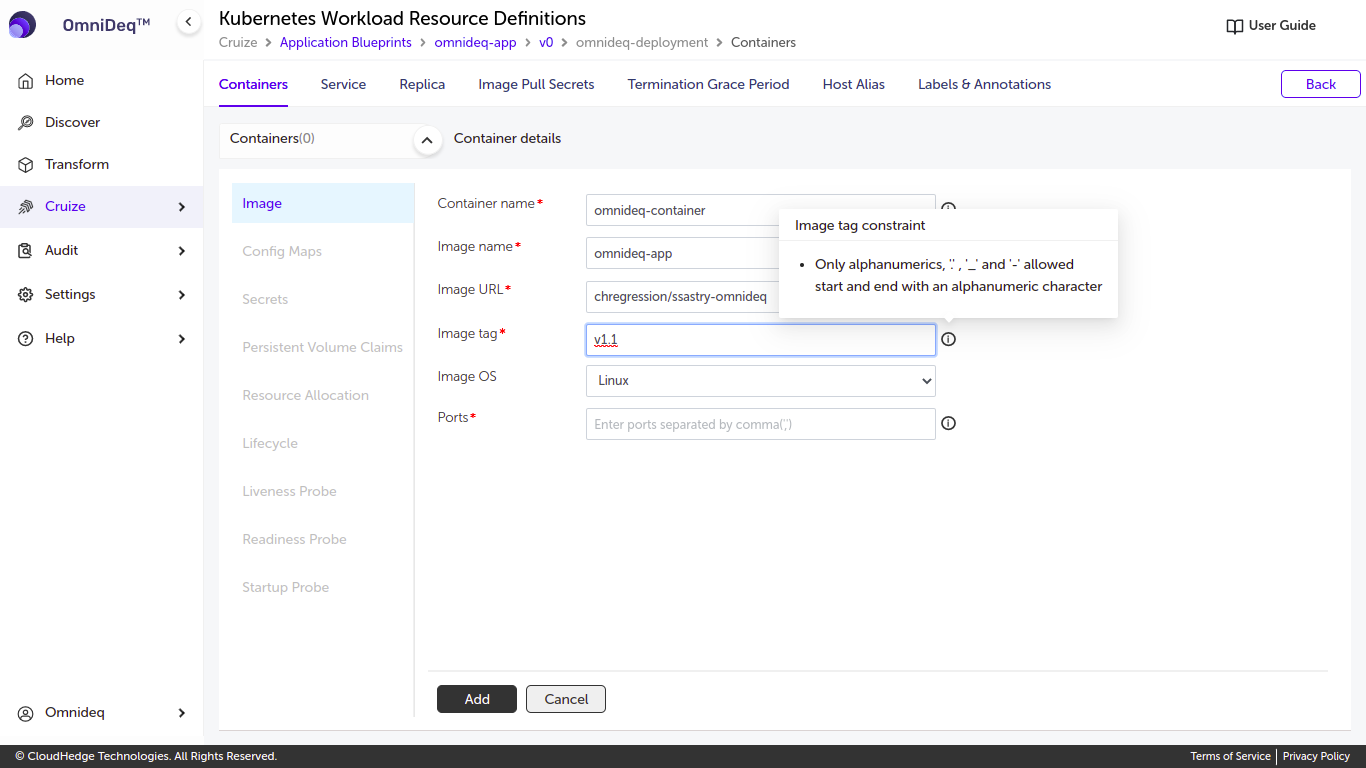1366x768 pixels.
Task: Click the OmniDeq logo icon
Action: tap(22, 25)
